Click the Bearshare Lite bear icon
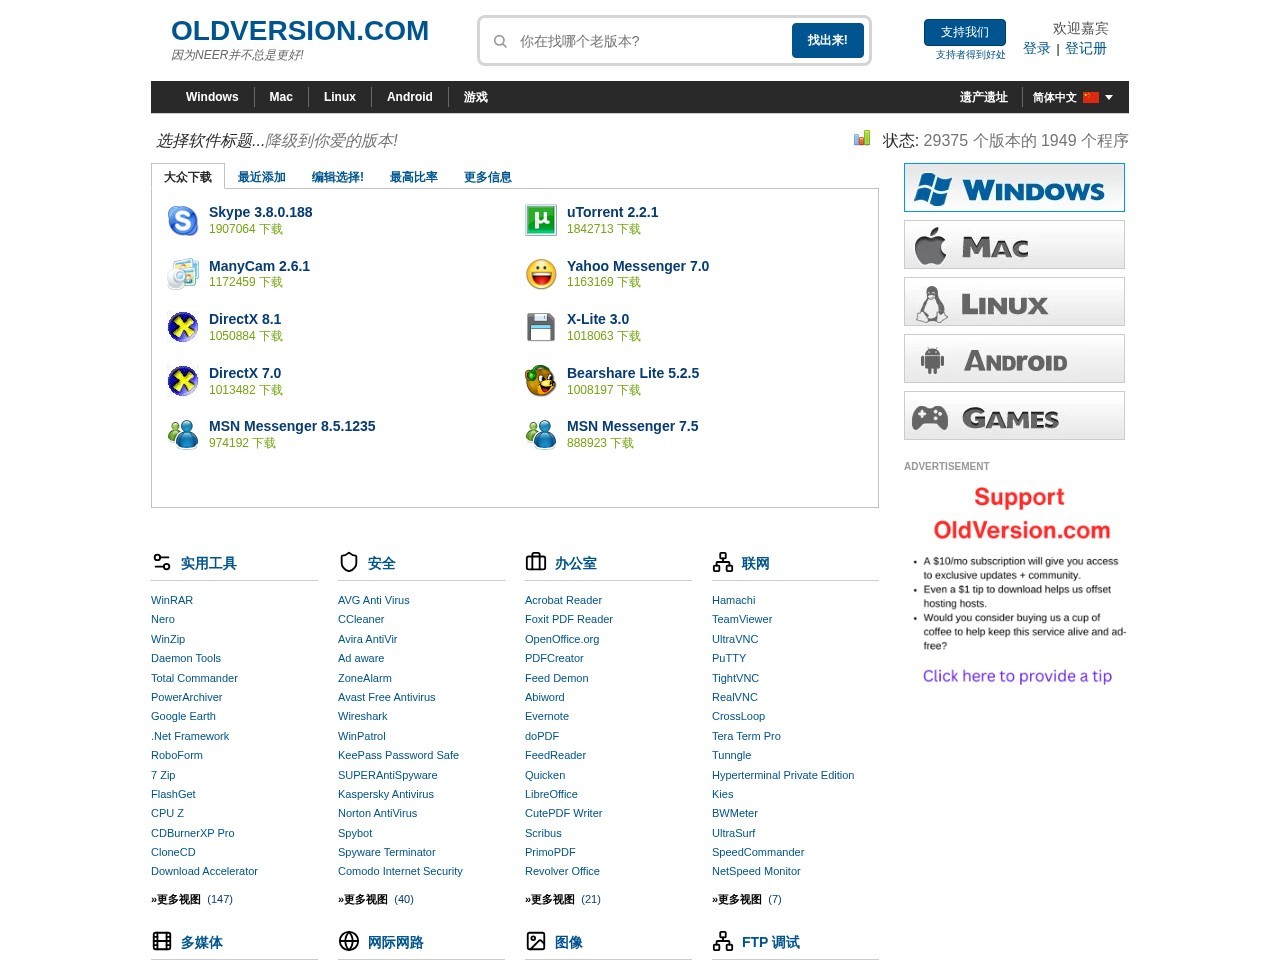1280x960 pixels. (x=541, y=380)
